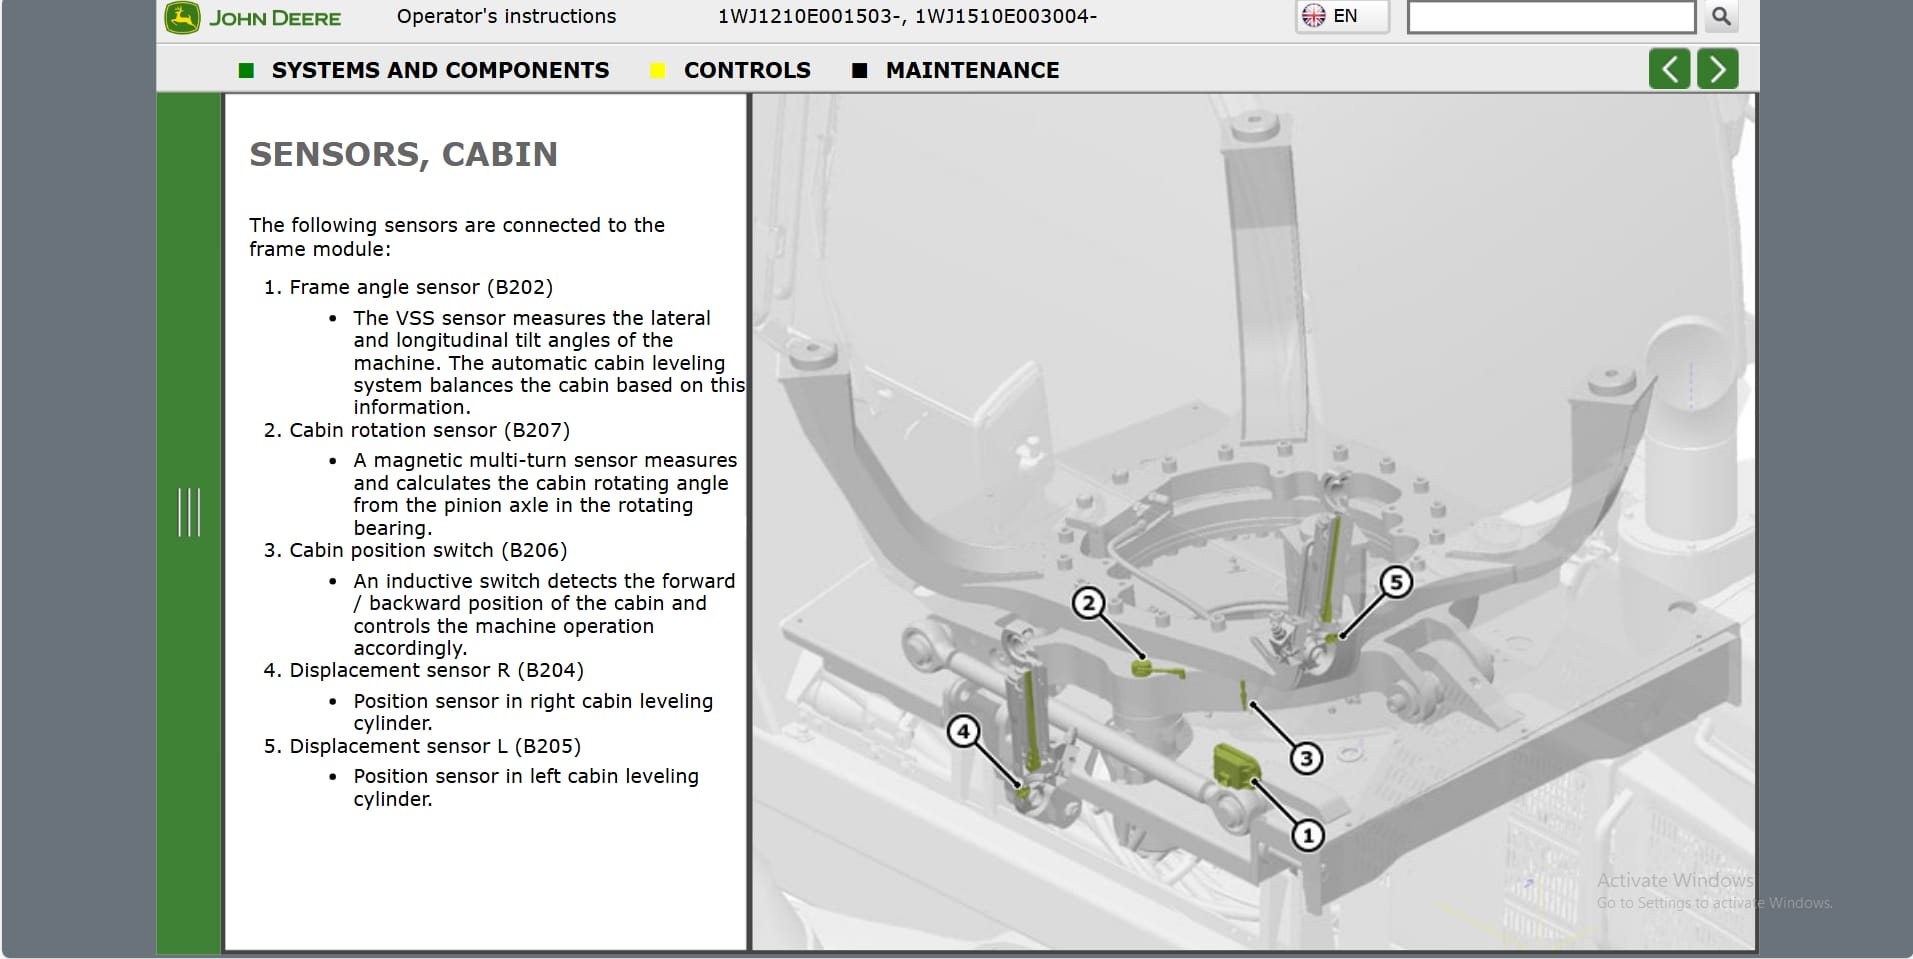
Task: Click callout 5 for displacement sensor L
Action: pyautogui.click(x=1396, y=580)
